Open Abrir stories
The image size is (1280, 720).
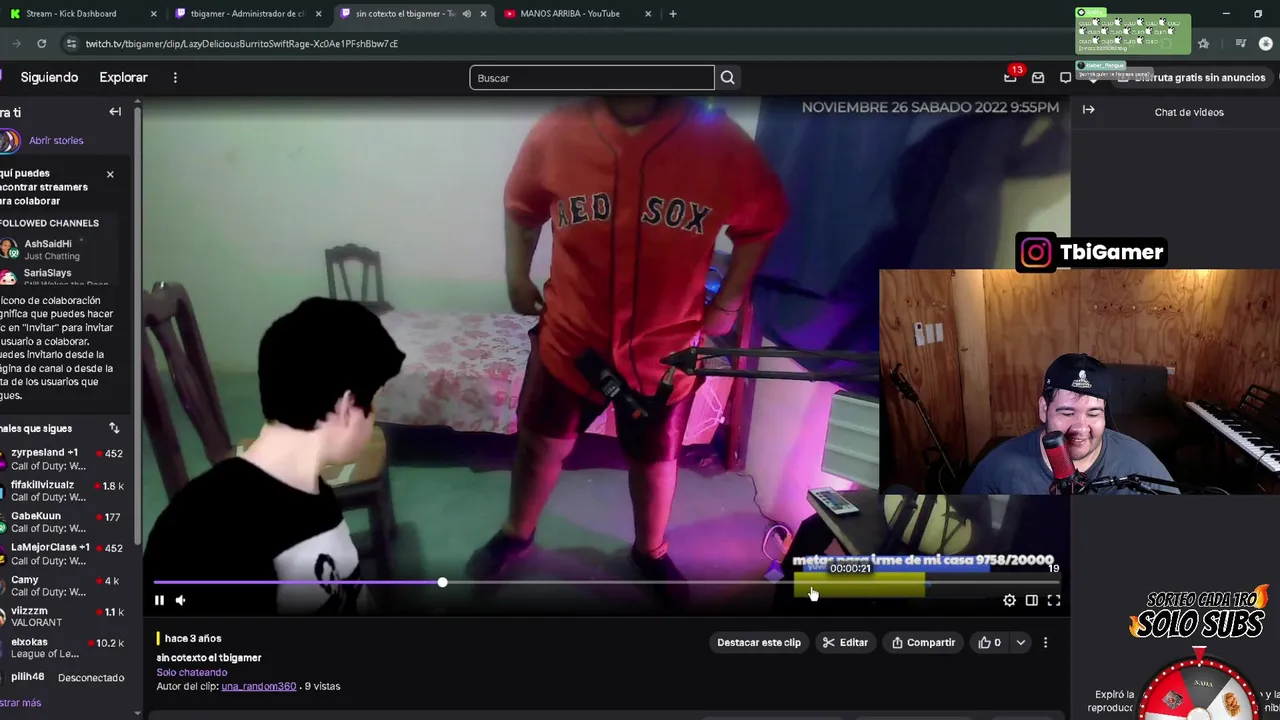point(56,140)
